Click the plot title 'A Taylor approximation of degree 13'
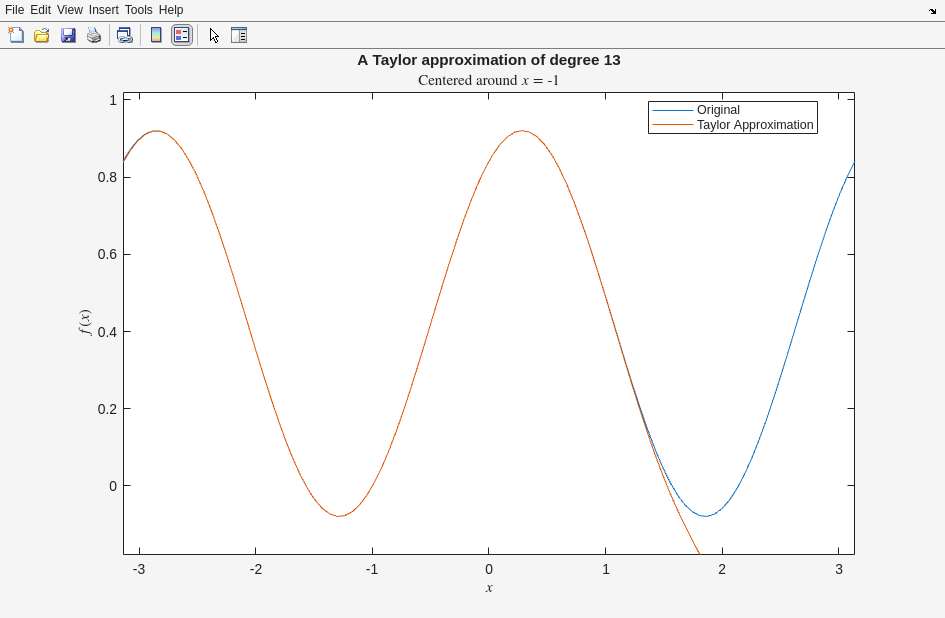This screenshot has width=945, height=618. 489,60
